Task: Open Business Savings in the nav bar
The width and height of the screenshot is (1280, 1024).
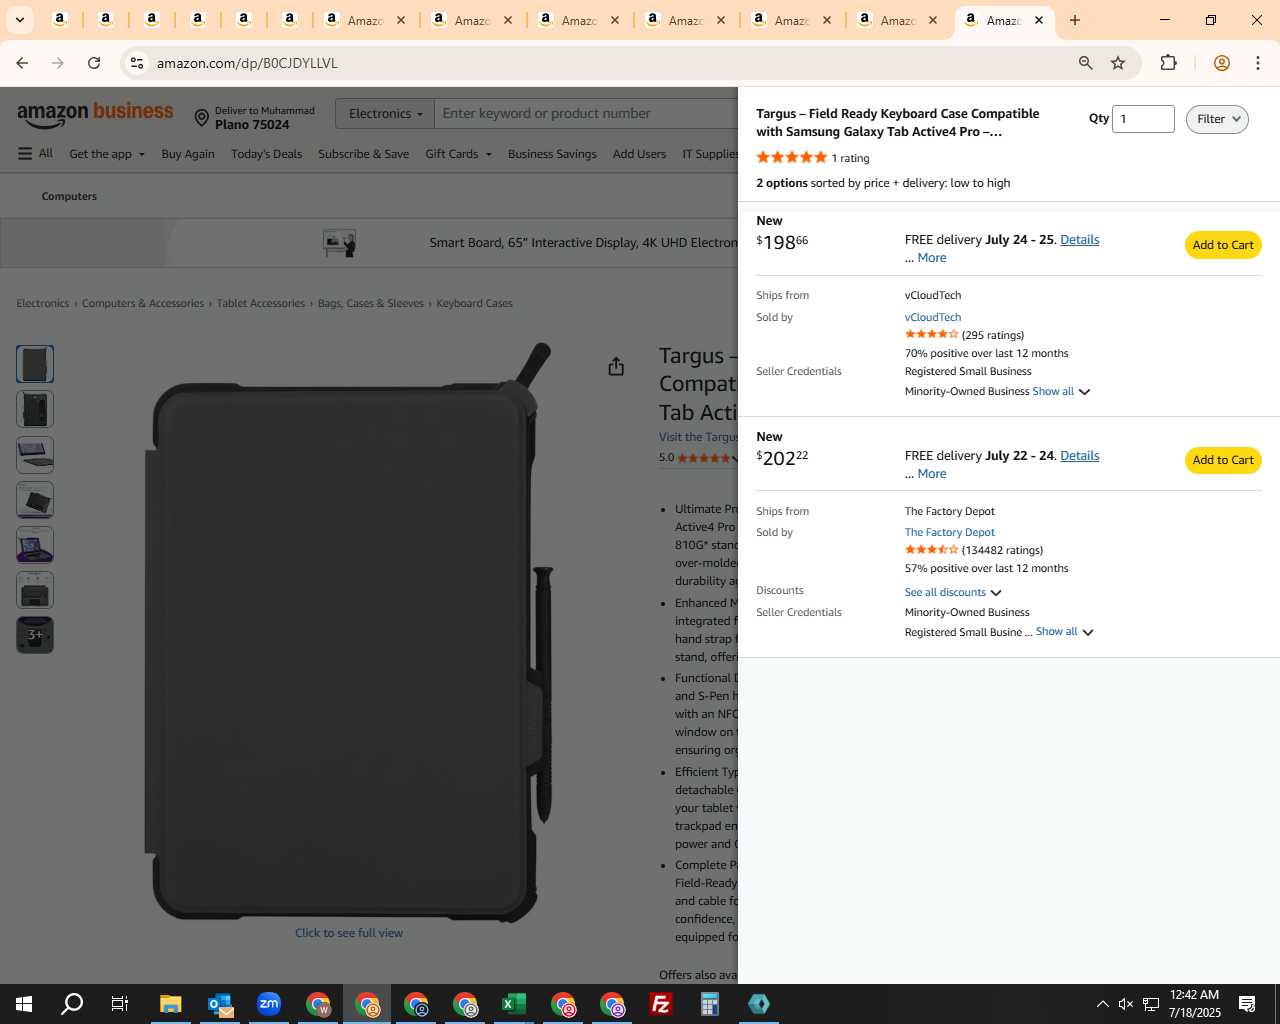Action: coord(552,154)
